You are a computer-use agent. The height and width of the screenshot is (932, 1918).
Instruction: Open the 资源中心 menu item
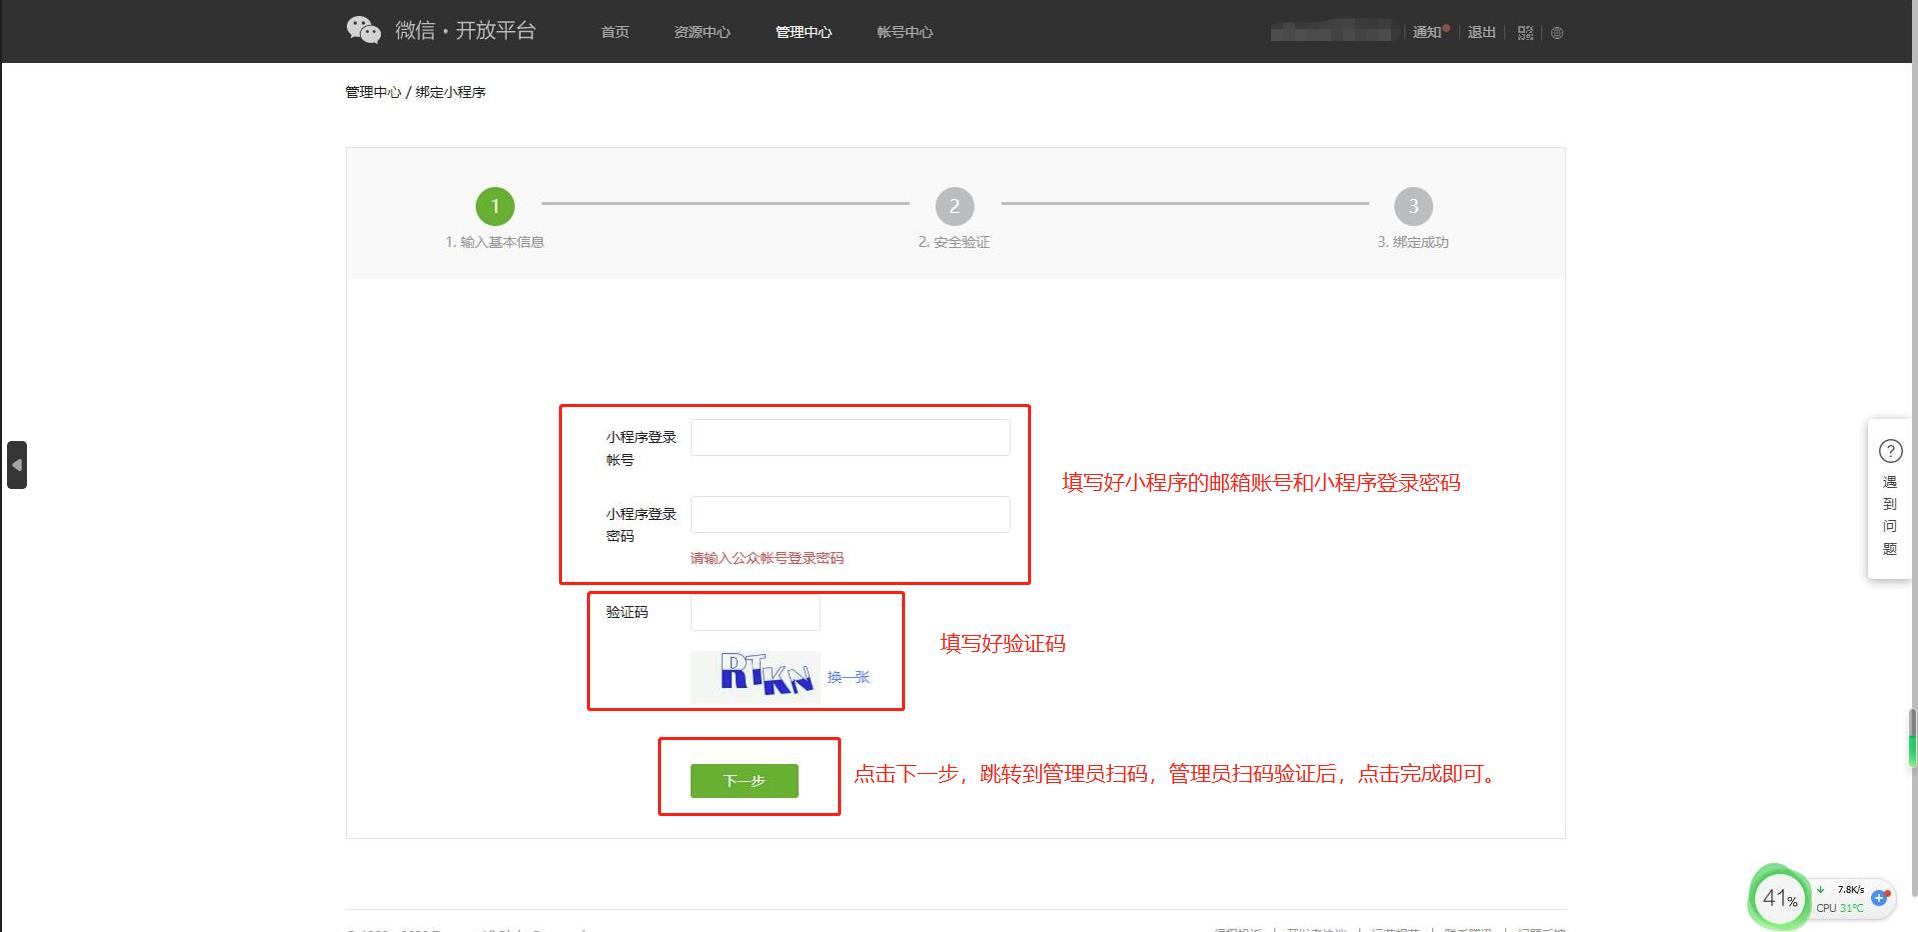(702, 33)
